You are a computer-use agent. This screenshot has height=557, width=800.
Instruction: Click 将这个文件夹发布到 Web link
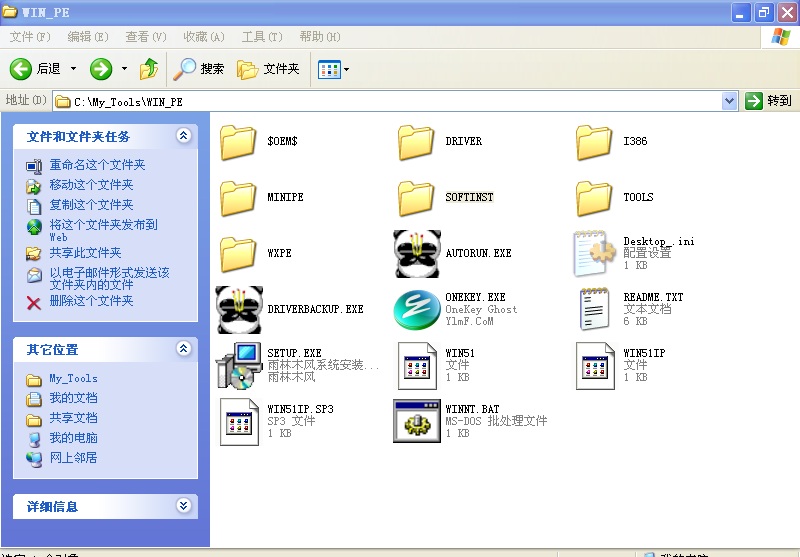point(104,230)
